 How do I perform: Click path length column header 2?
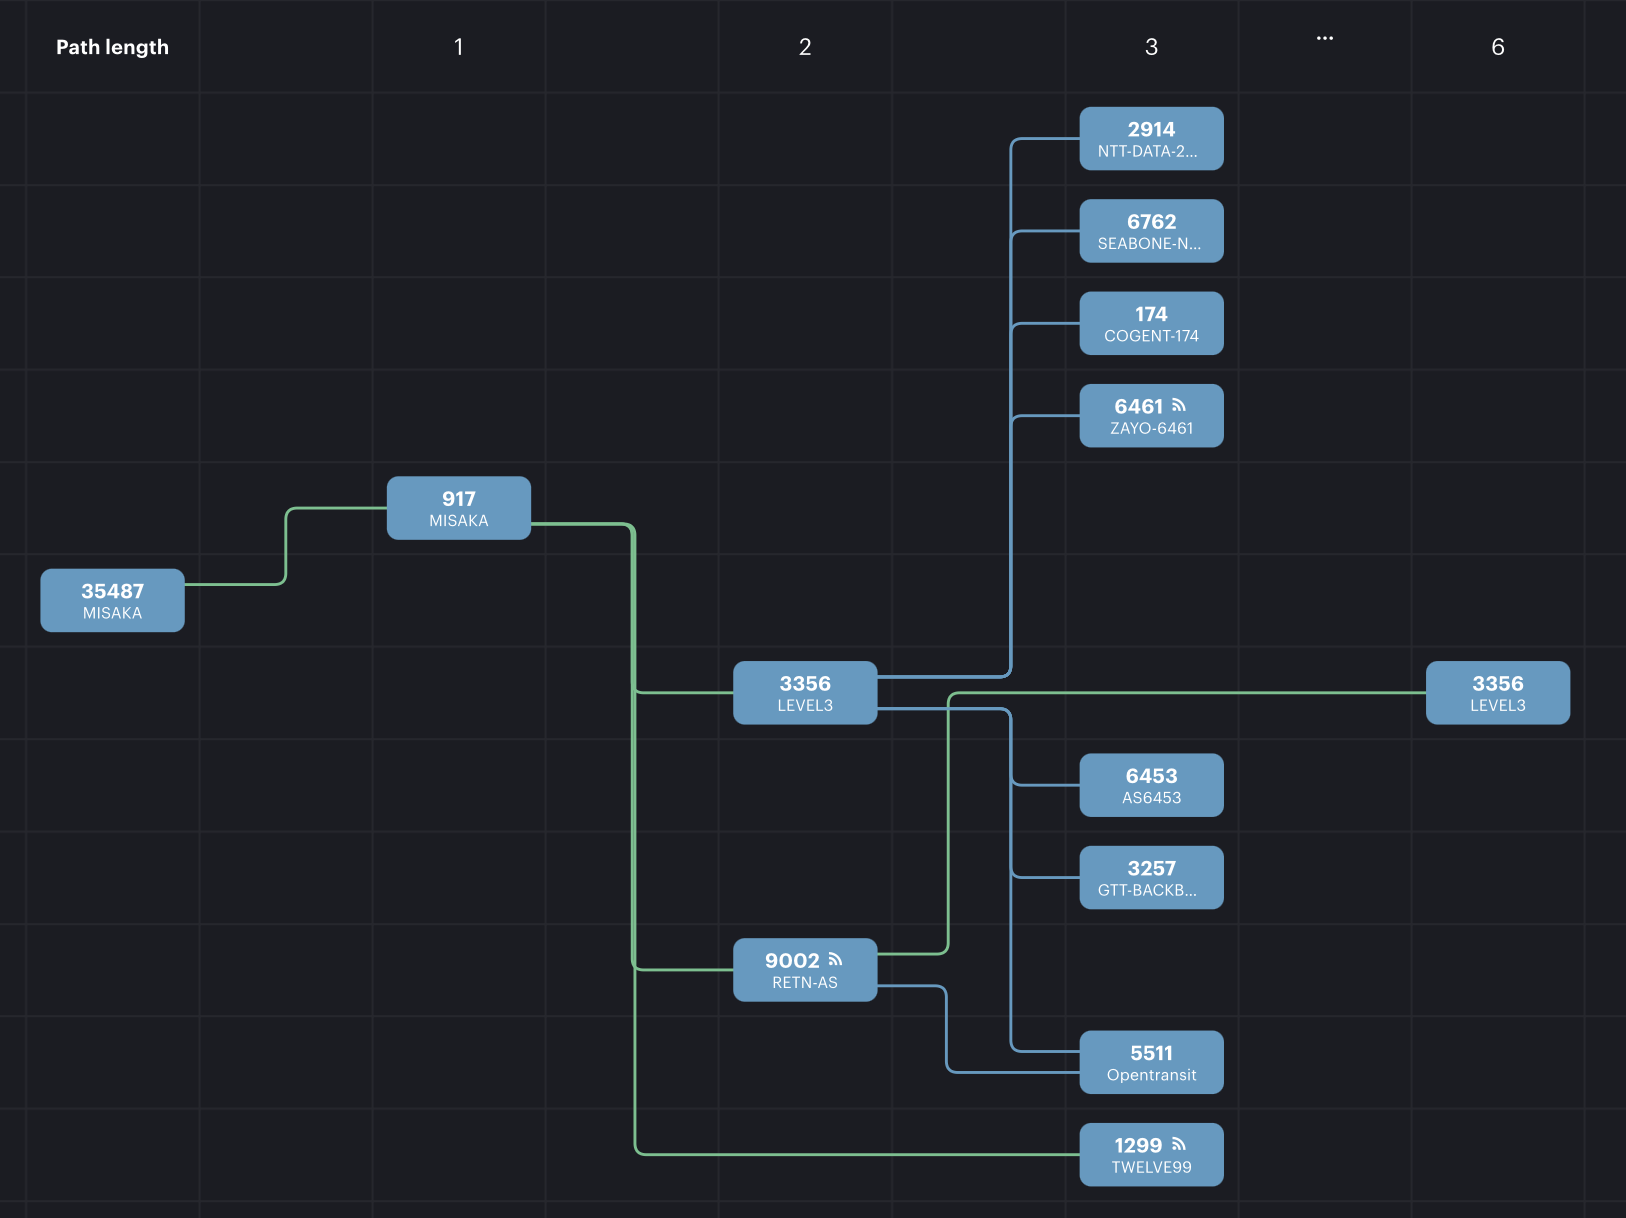pos(804,47)
